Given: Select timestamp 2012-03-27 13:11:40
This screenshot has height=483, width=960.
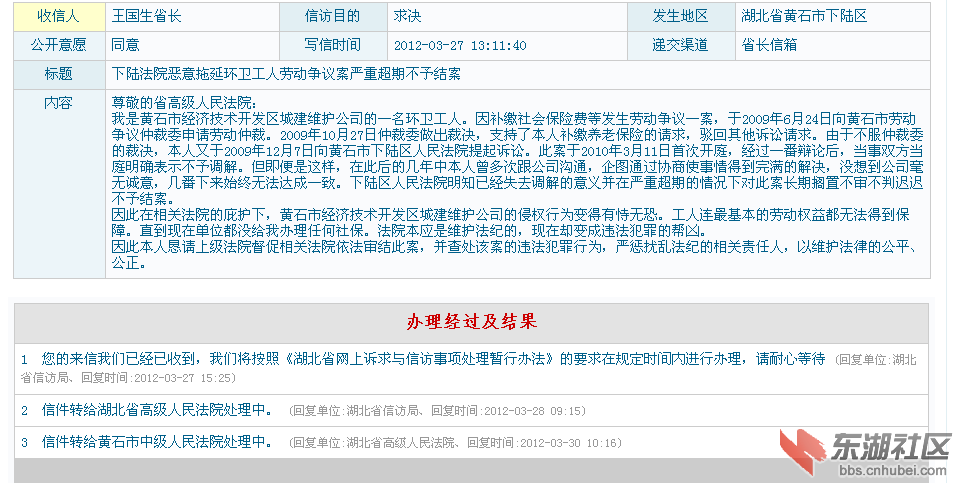Looking at the screenshot, I should pyautogui.click(x=460, y=46).
